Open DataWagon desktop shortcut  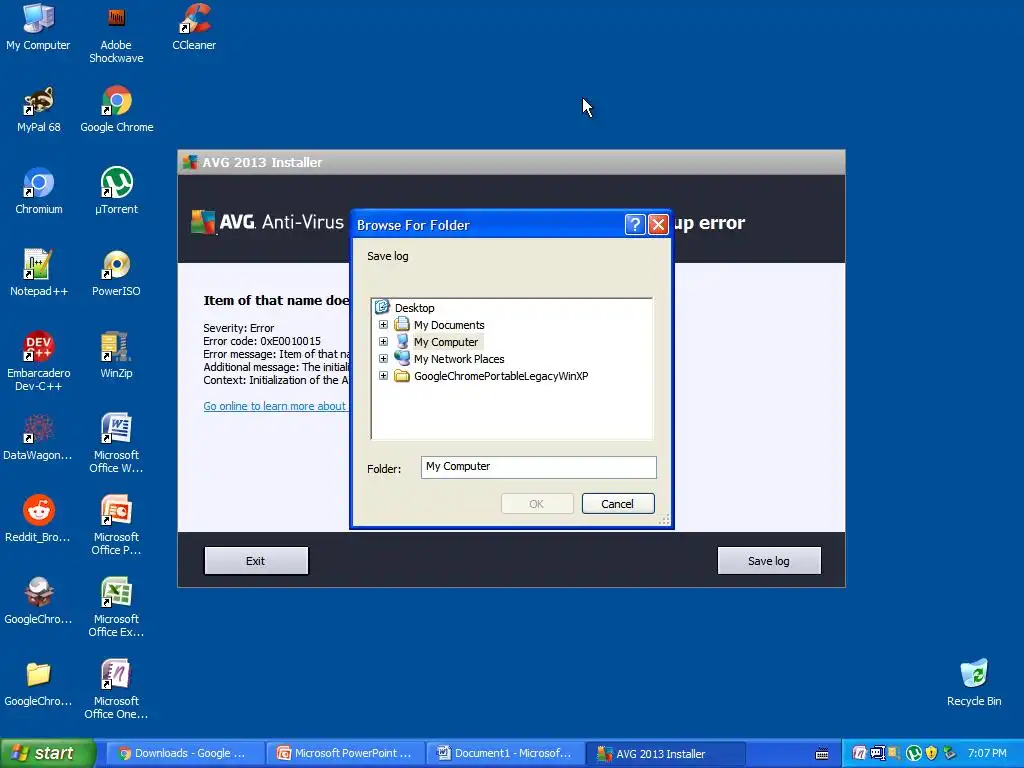[38, 438]
